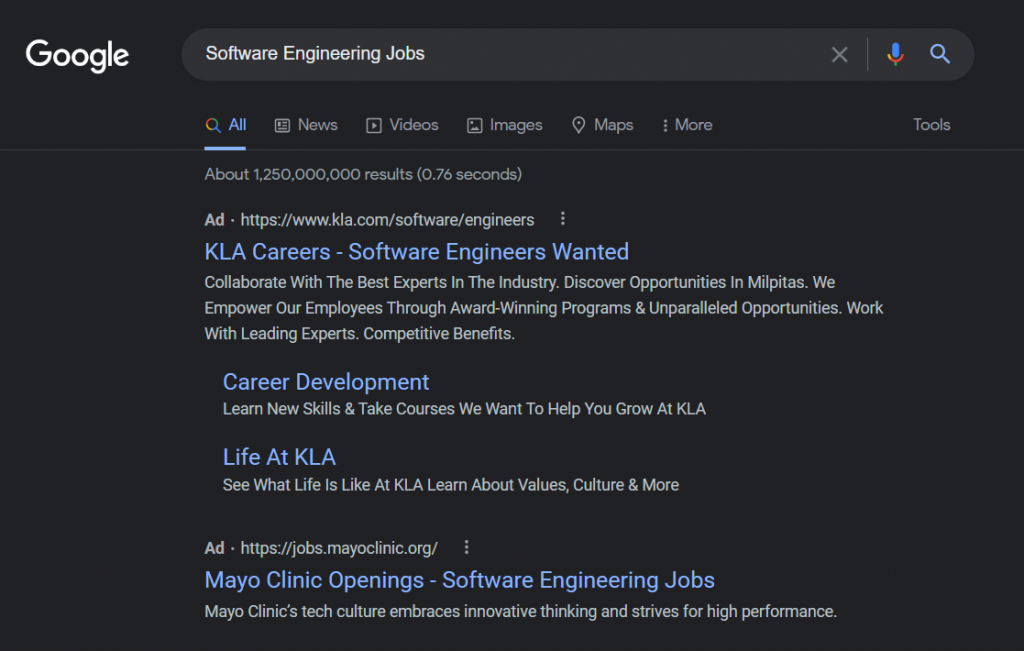Open options dots next to KLA ad URL
The width and height of the screenshot is (1024, 651).
(x=562, y=219)
